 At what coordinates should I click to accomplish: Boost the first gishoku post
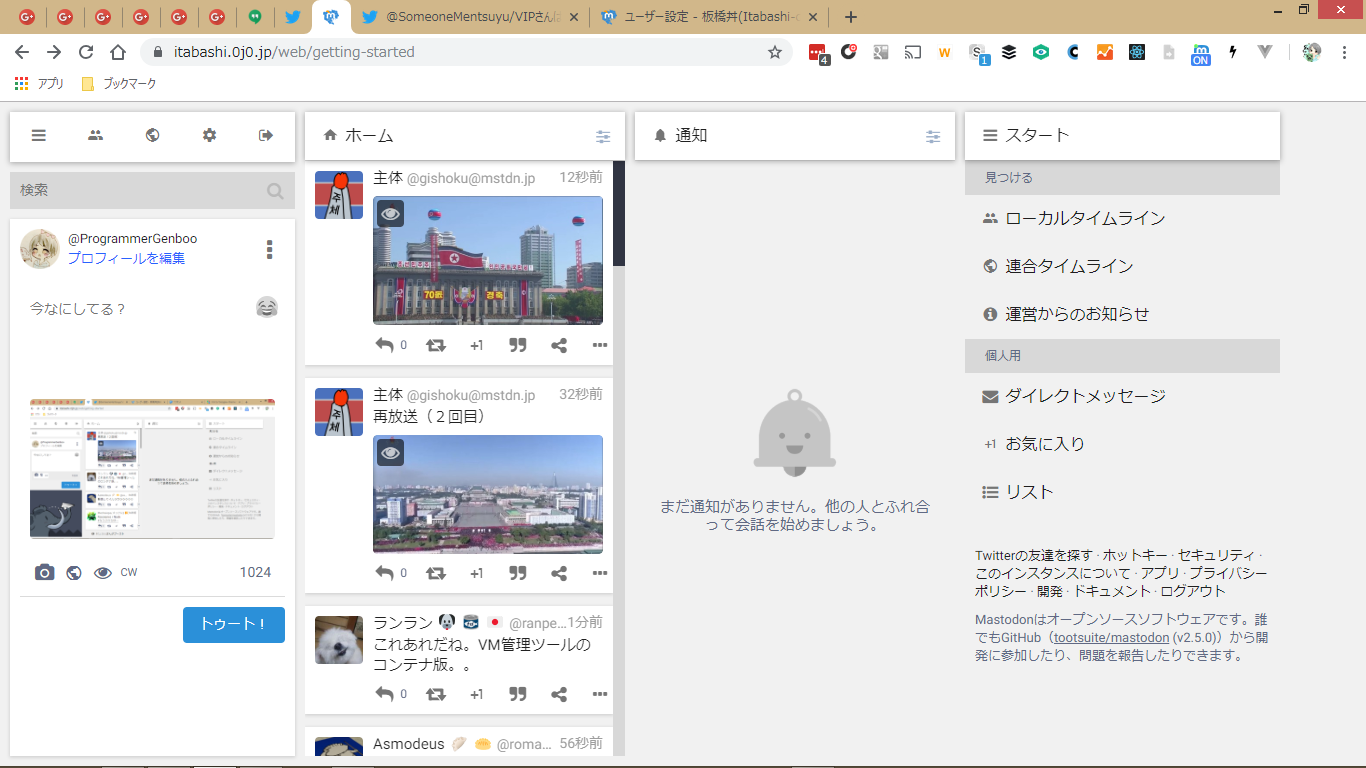pyautogui.click(x=436, y=345)
